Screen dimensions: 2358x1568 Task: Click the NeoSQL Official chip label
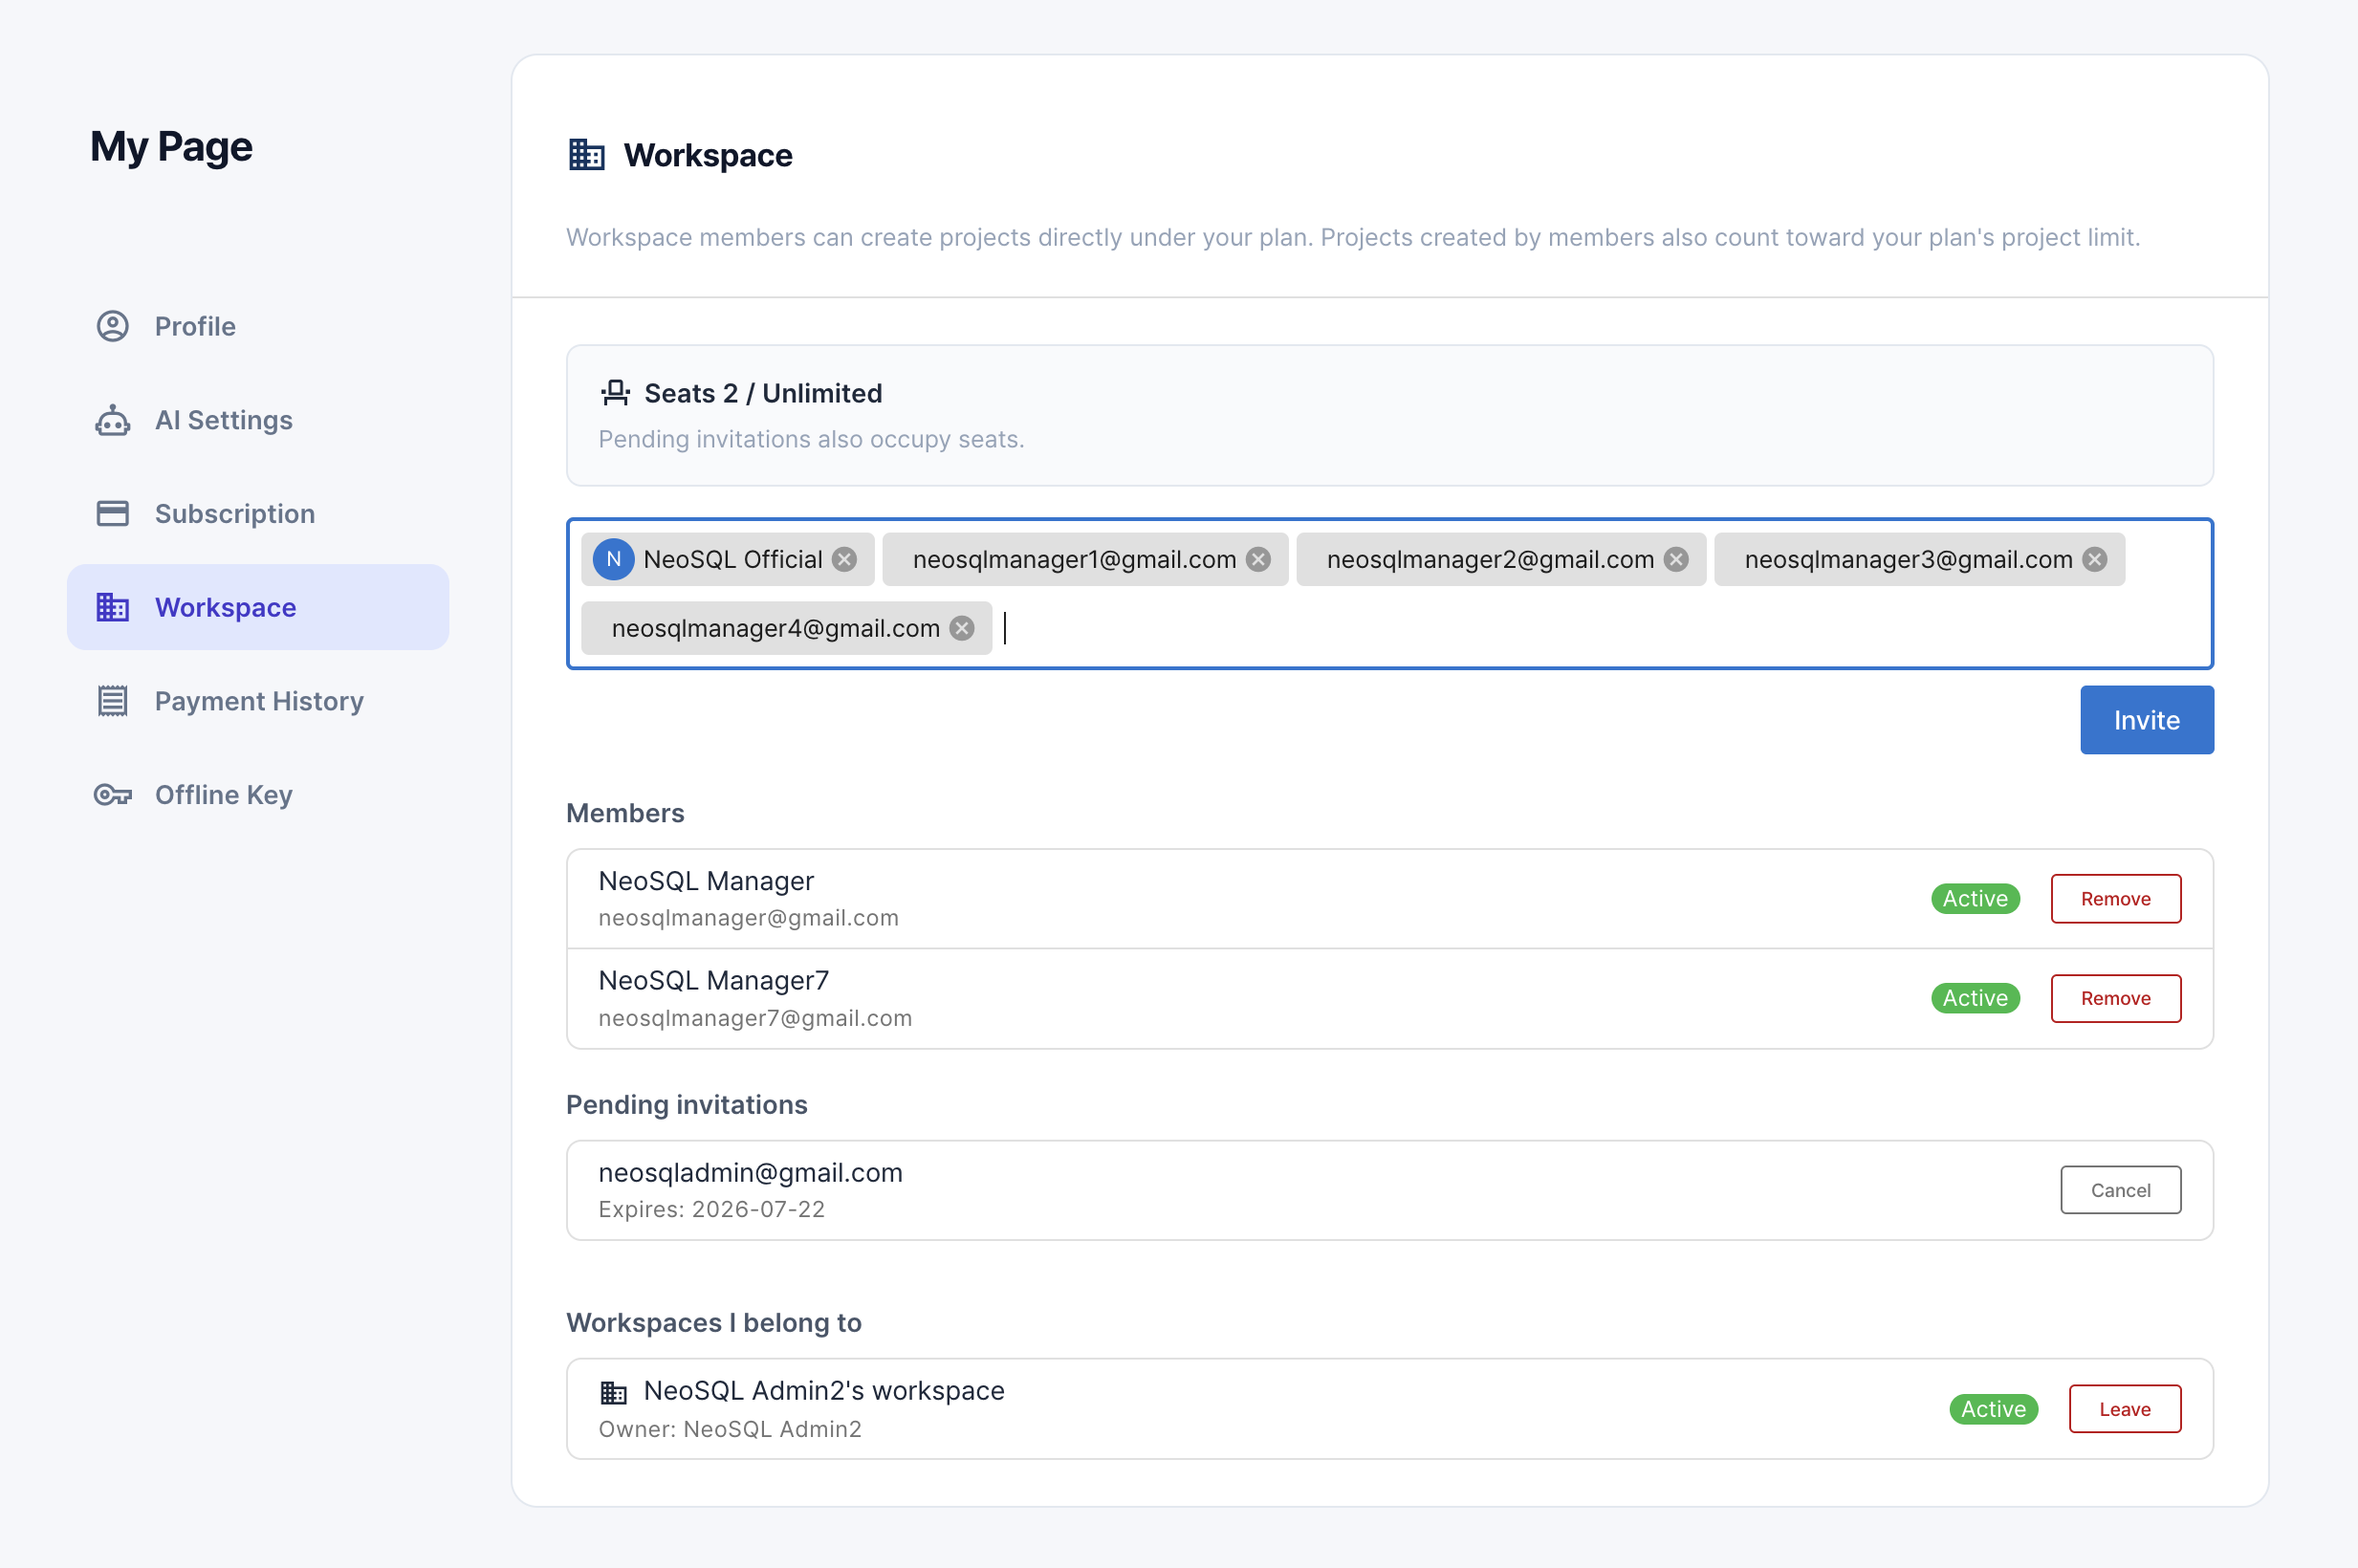(733, 559)
